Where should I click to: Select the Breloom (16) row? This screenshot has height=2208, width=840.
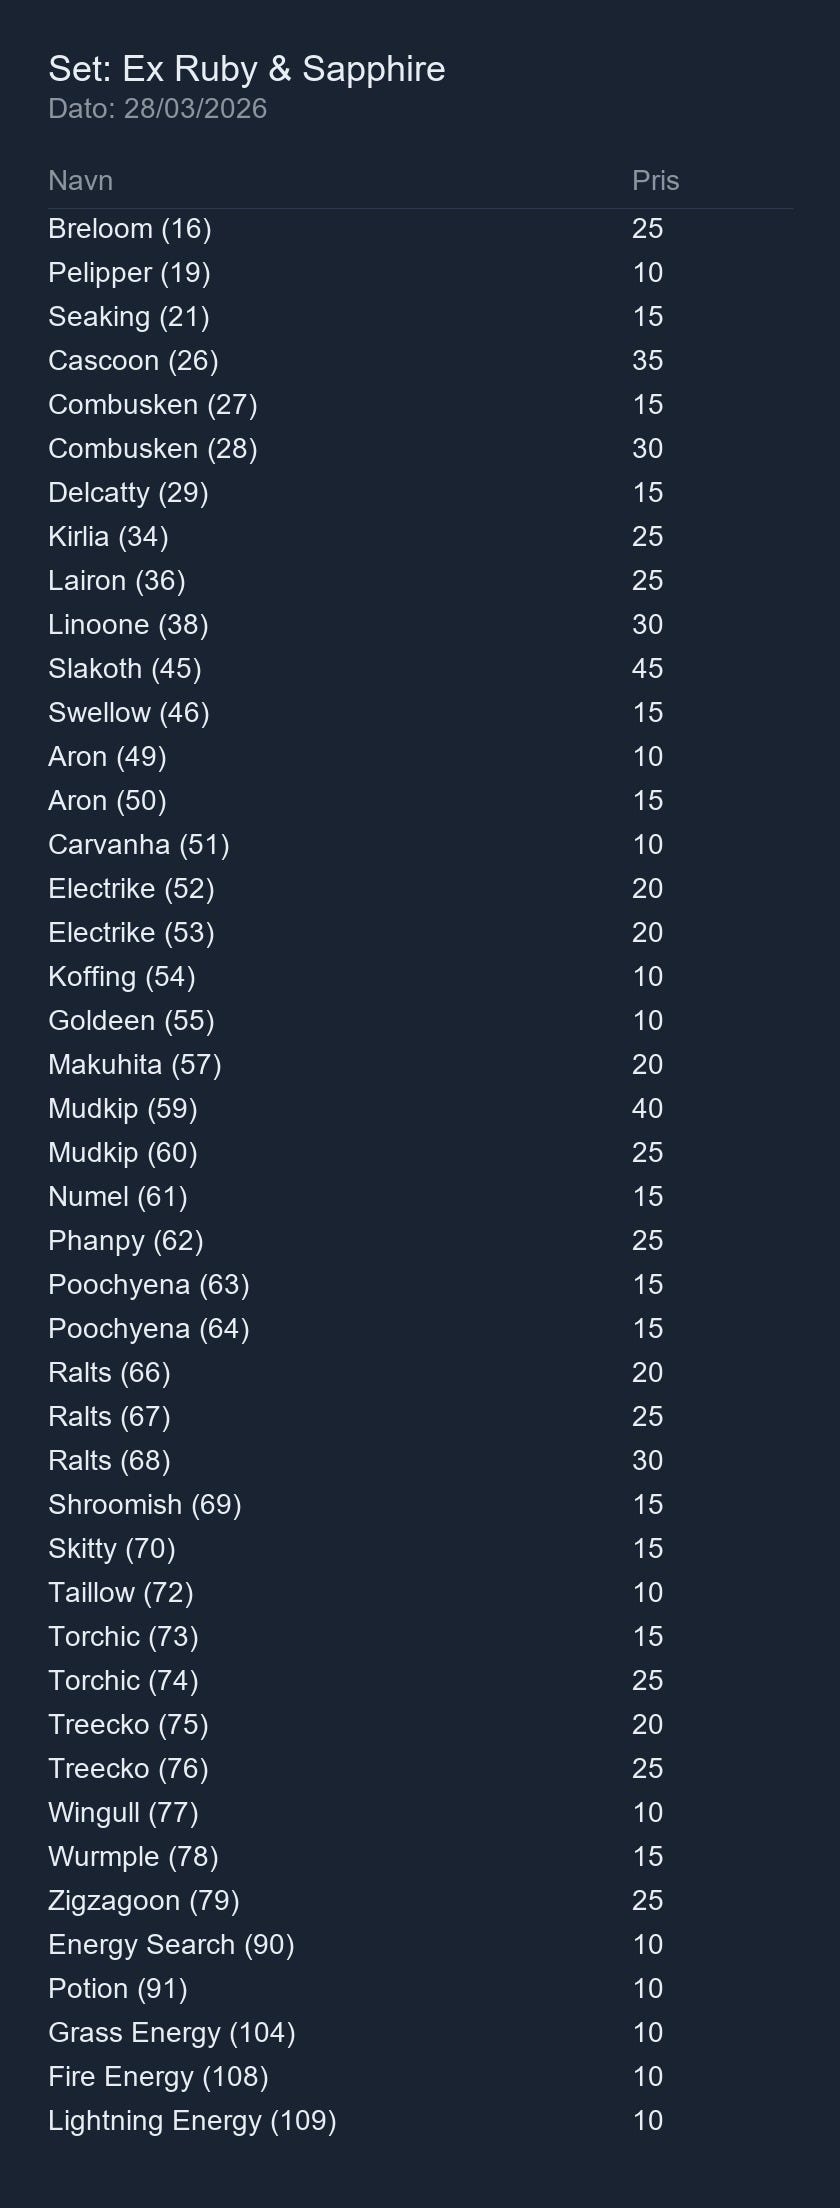click(x=420, y=229)
